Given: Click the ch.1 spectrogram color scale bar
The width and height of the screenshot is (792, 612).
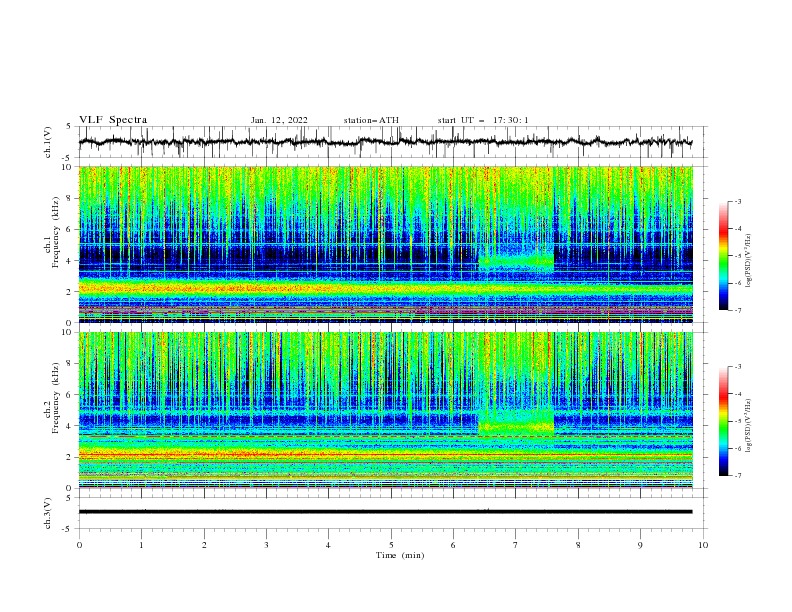Looking at the screenshot, I should (723, 256).
